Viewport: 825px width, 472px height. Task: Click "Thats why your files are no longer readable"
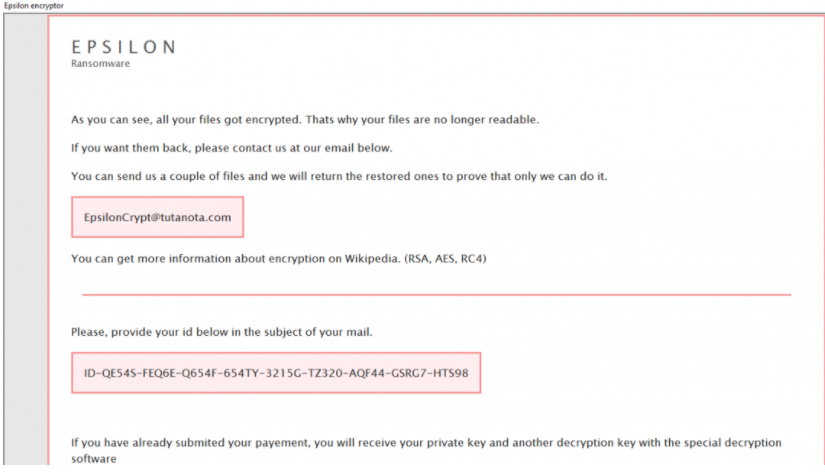[x=422, y=120]
